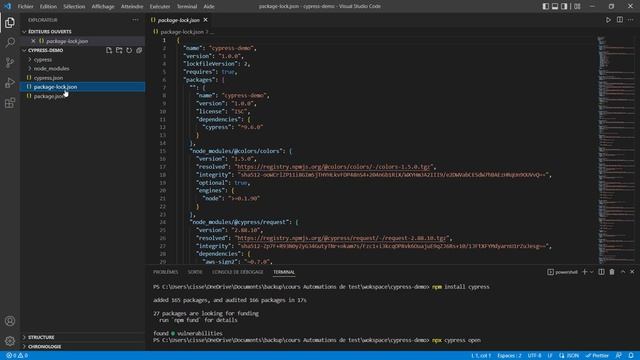Open the Explorer view in activity bar
Screen dimensions: 640x360
coord(10,22)
